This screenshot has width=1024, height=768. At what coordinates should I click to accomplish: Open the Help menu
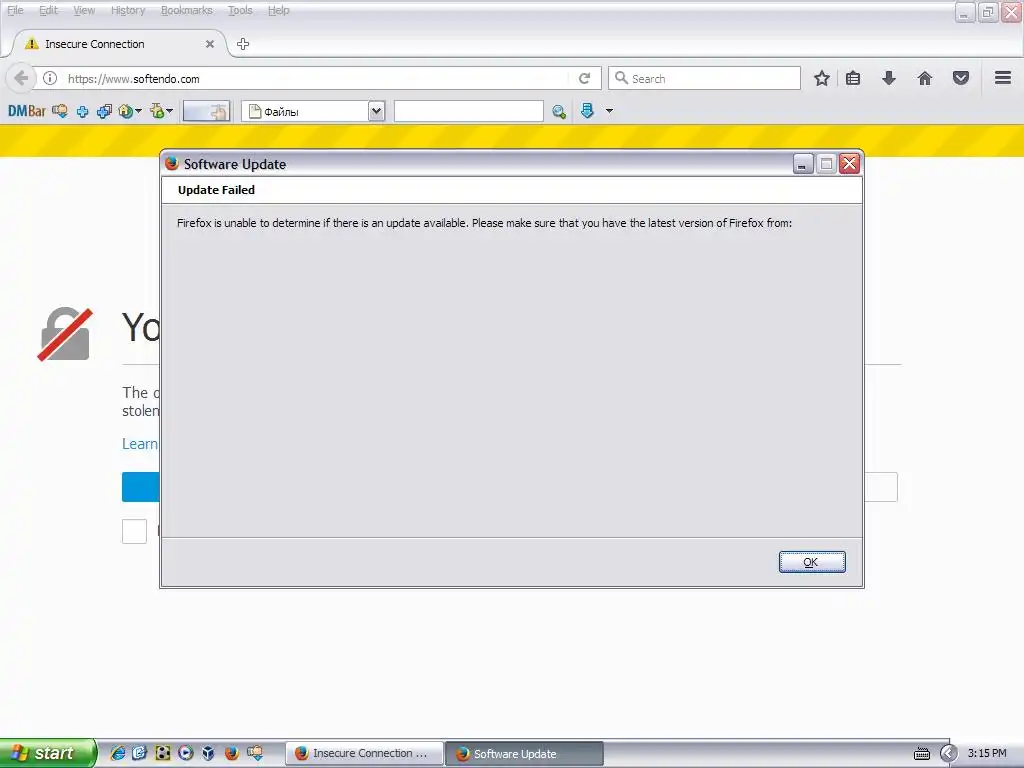click(x=278, y=10)
